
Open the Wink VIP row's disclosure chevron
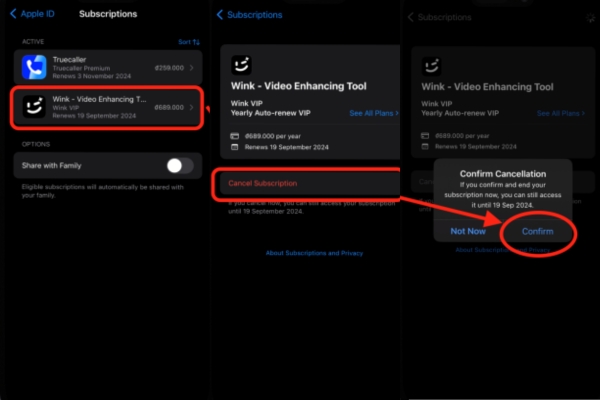point(193,107)
